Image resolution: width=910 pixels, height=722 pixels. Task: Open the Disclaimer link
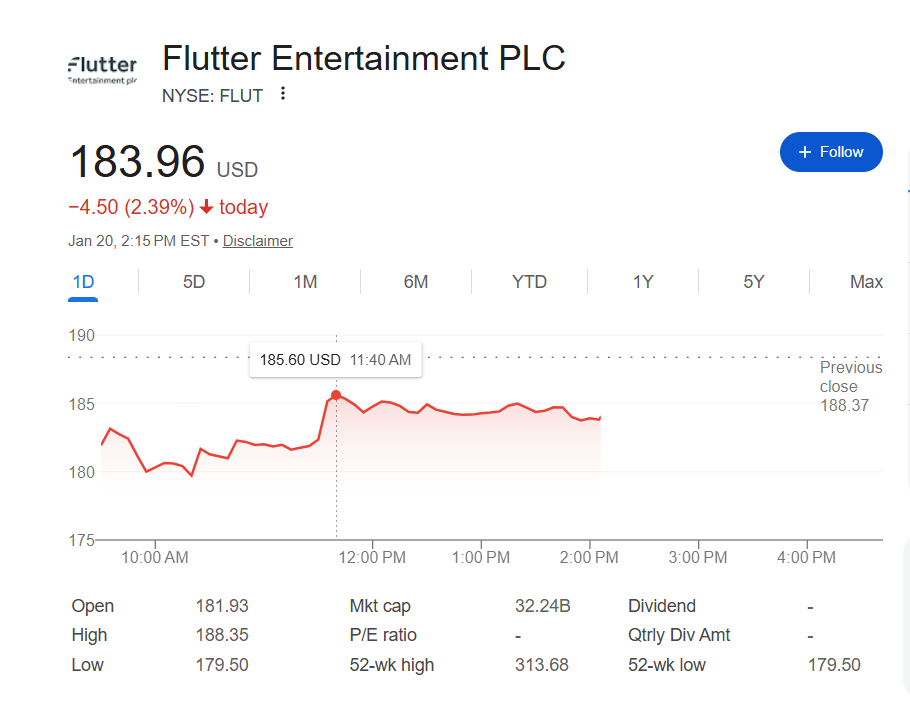257,241
